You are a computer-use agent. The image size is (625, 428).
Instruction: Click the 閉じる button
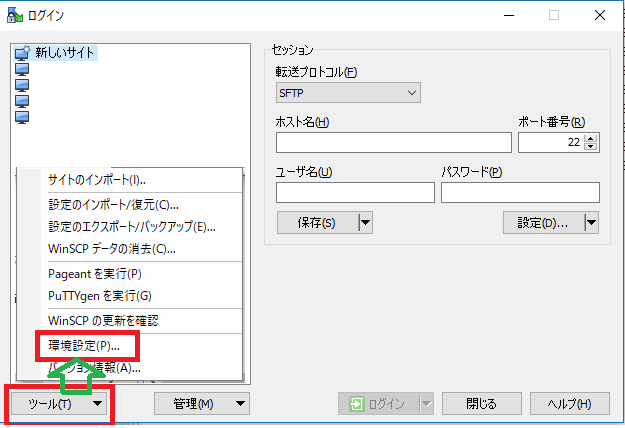(x=482, y=404)
